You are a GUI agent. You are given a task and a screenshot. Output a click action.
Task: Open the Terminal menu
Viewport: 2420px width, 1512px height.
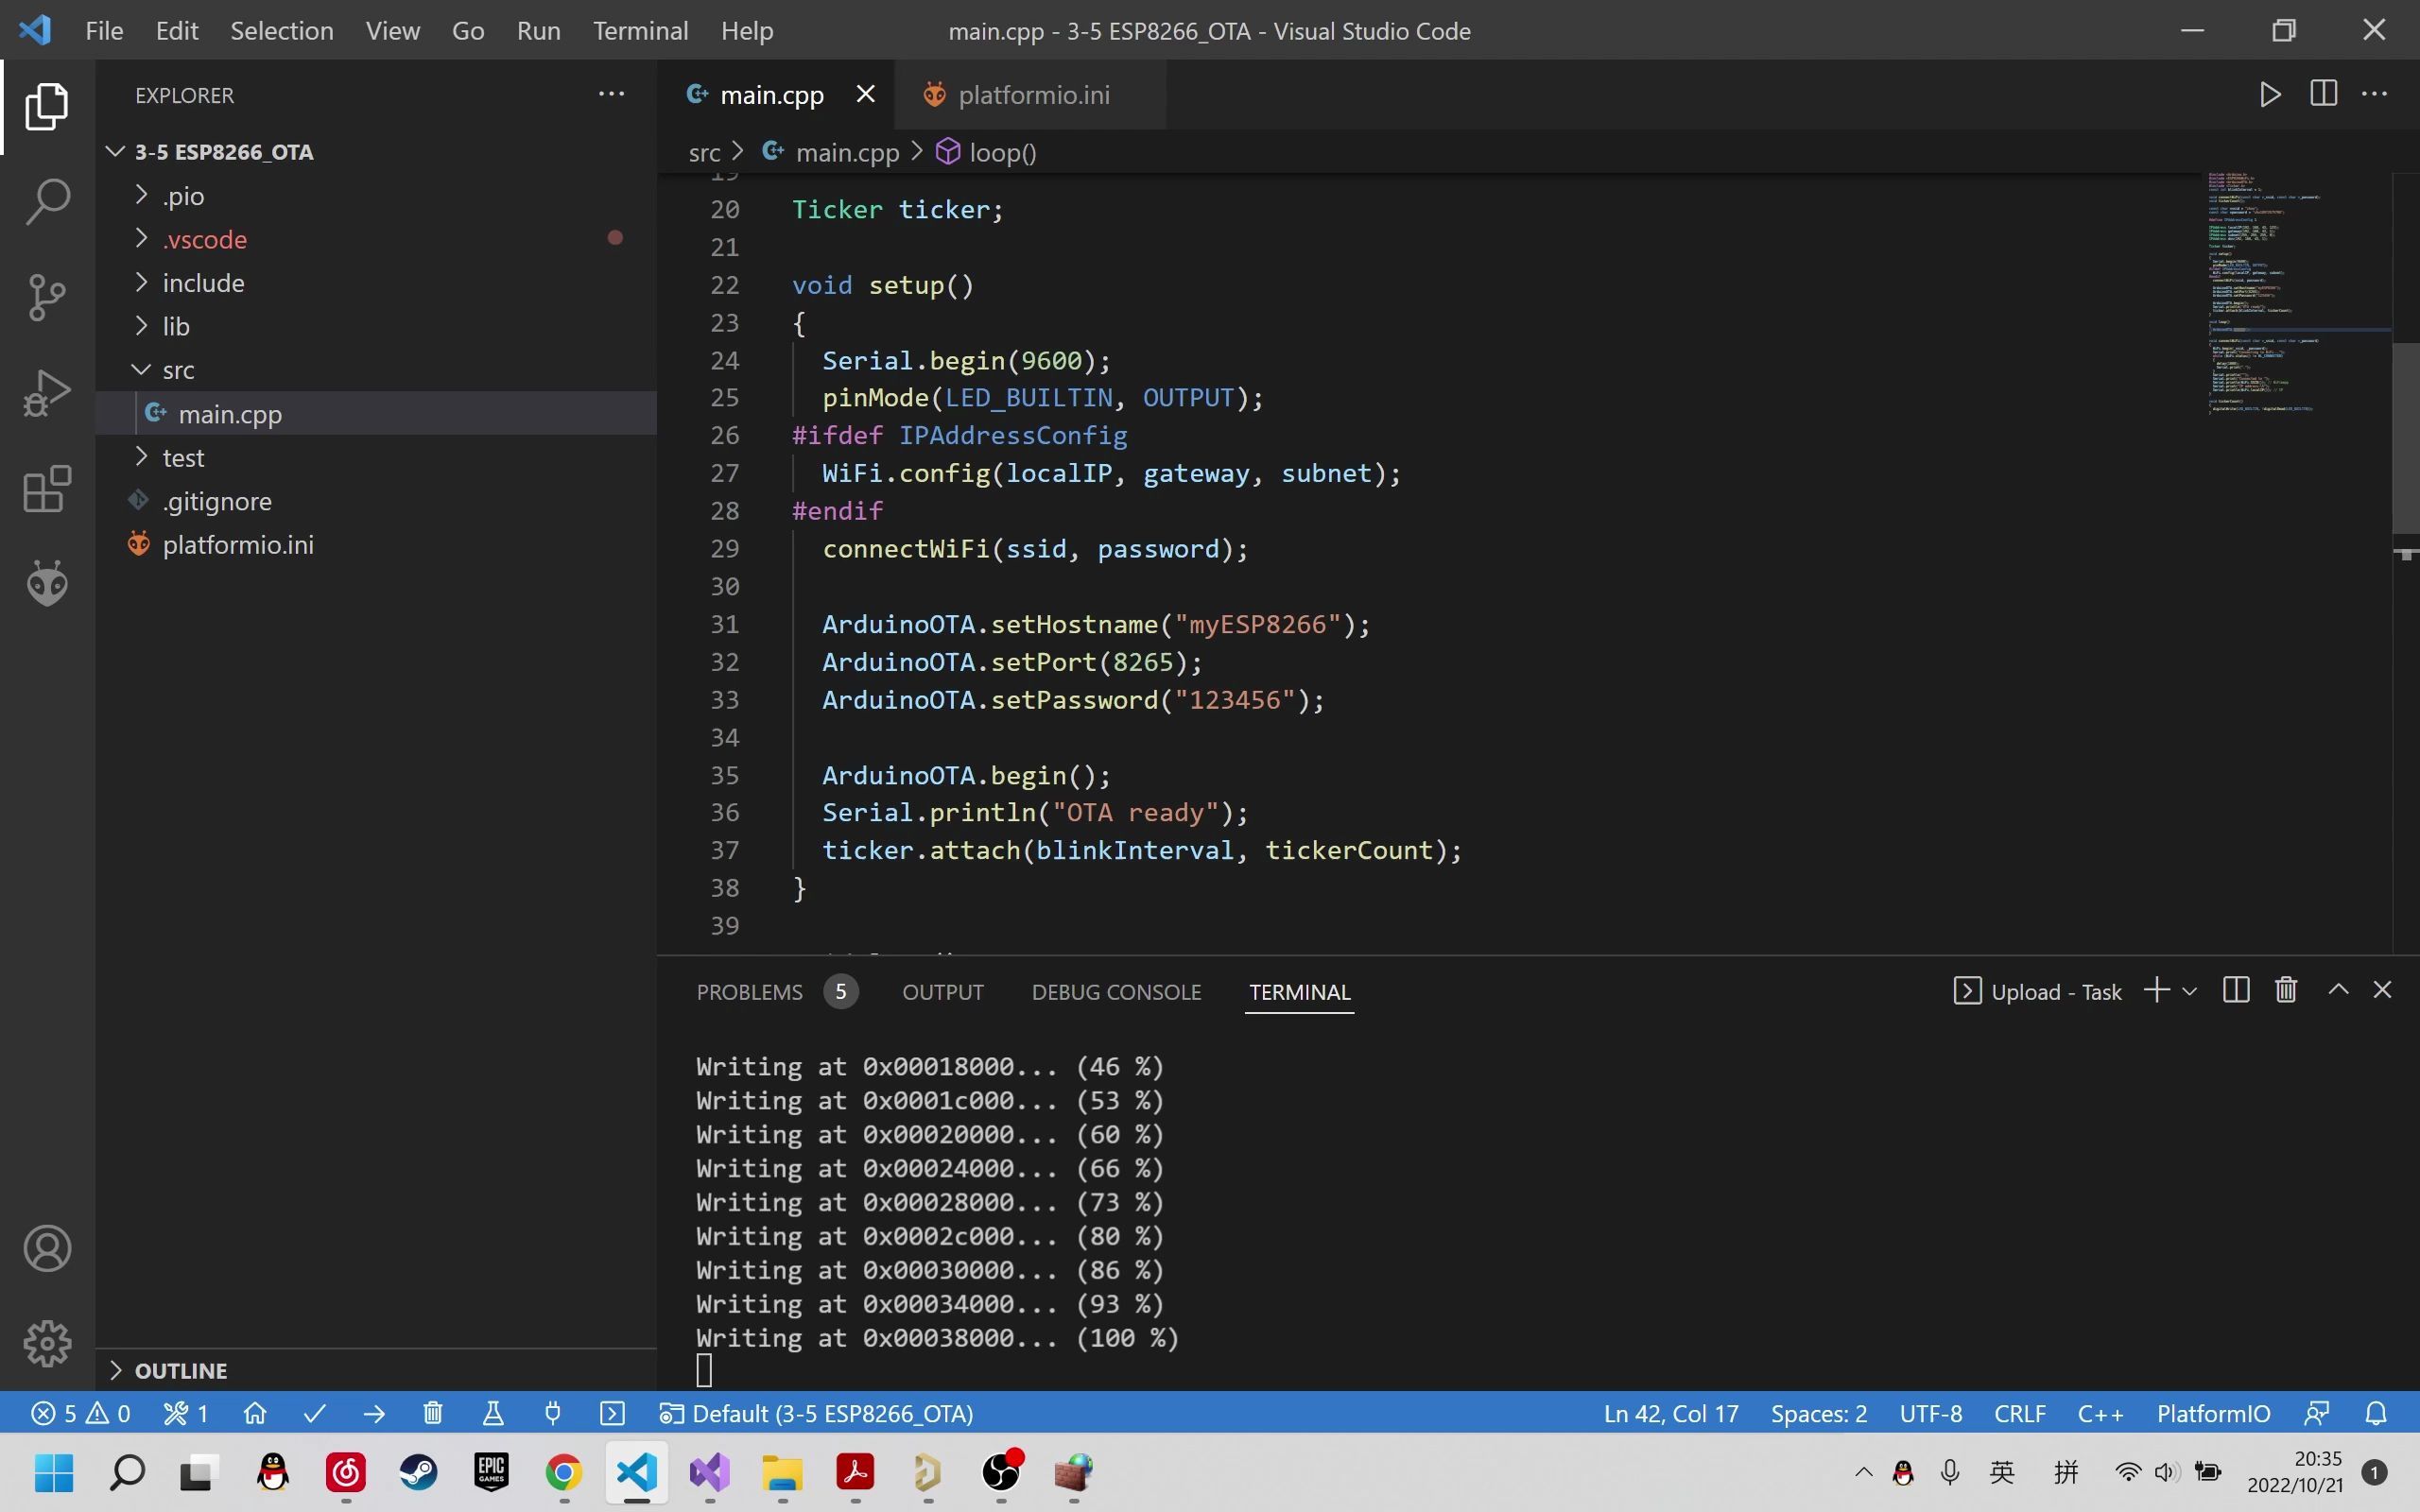[x=640, y=30]
